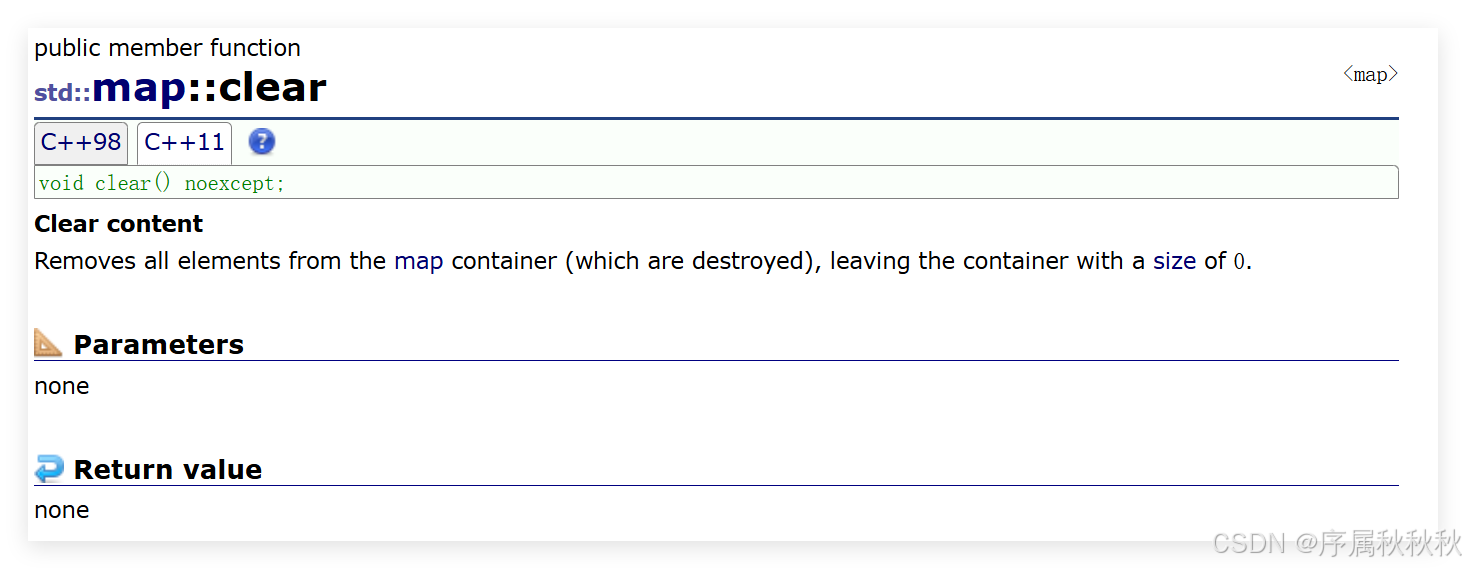Click the CSDN watermark text

pos(1335,543)
